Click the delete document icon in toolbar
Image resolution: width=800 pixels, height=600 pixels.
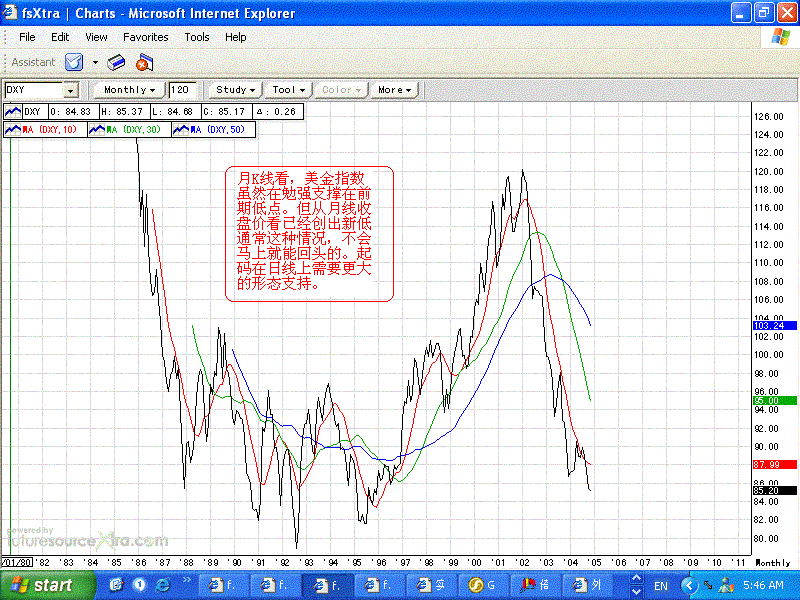(x=144, y=62)
